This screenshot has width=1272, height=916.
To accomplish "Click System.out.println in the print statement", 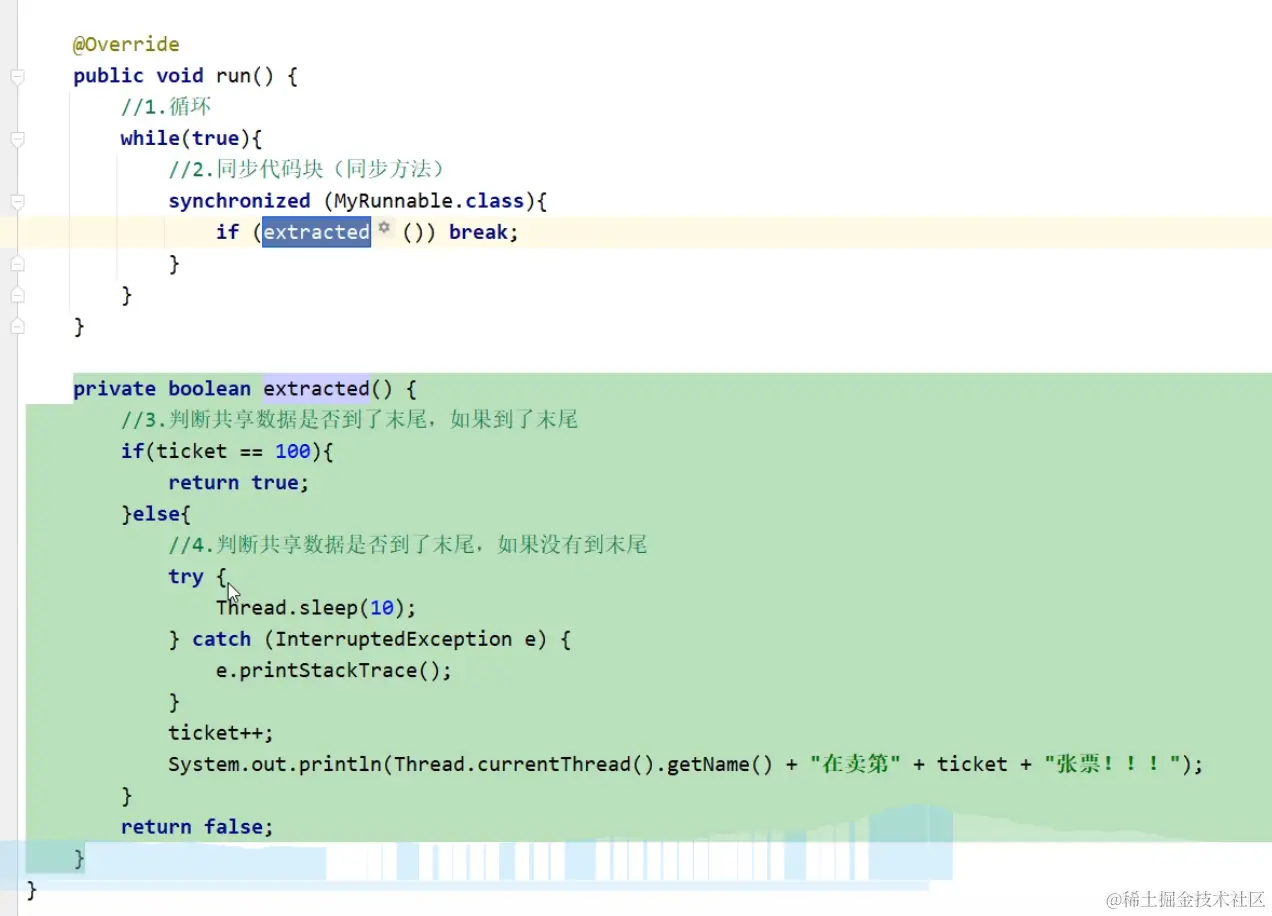I will click(275, 764).
